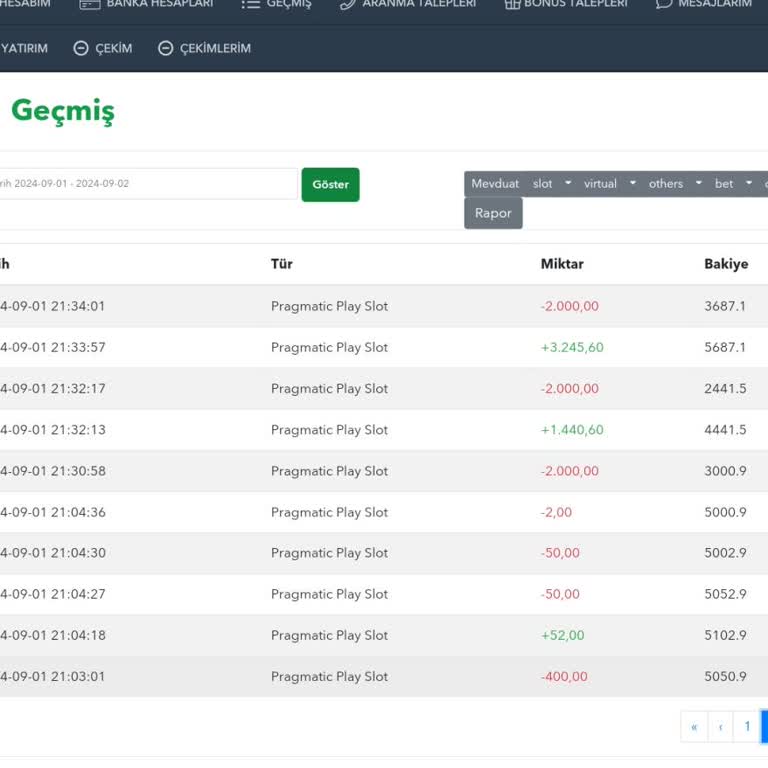Screen dimensions: 768x768
Task: Expand the others filter dropdown
Action: [x=698, y=183]
